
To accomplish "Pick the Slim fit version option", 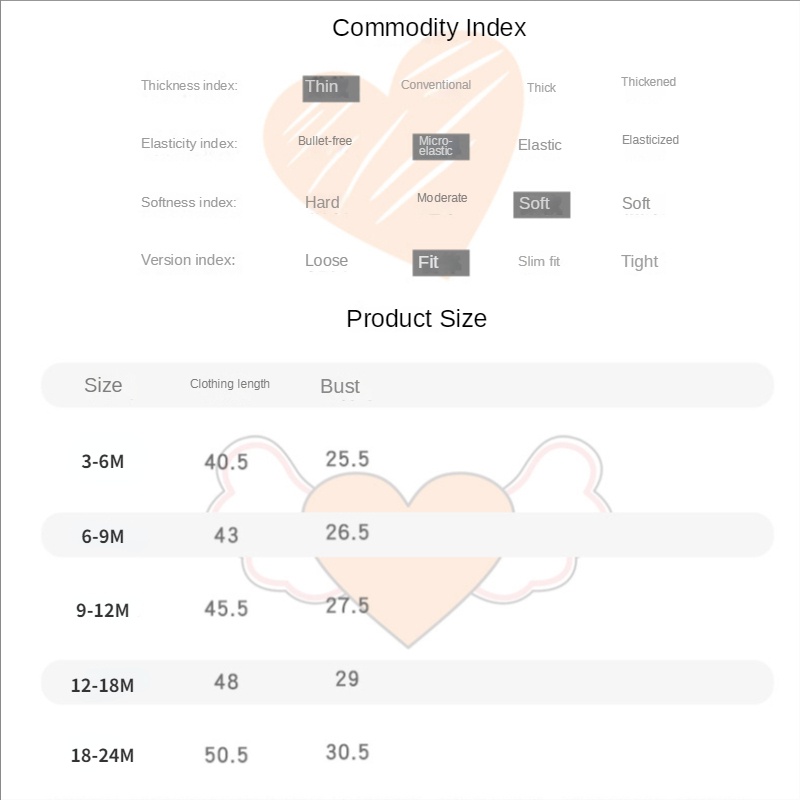I will click(539, 262).
